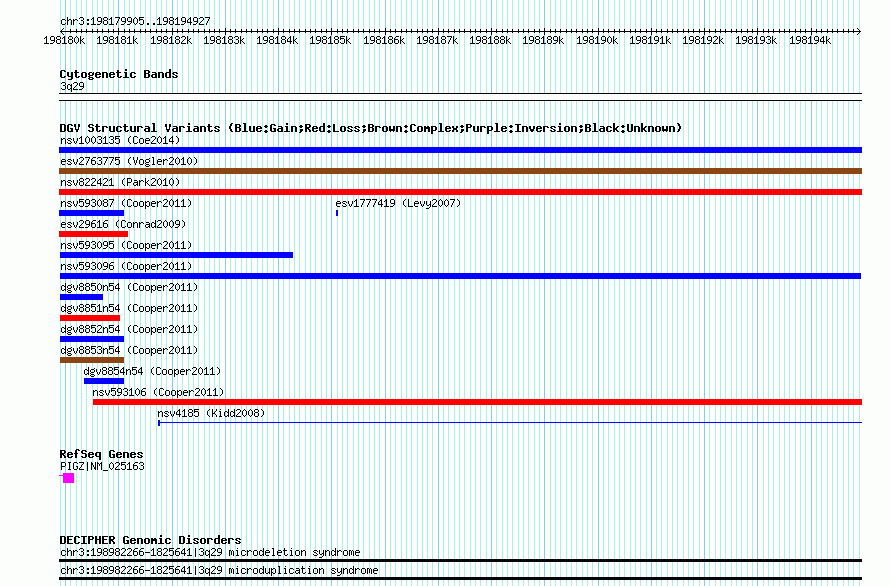Click the nsv822421 (Park2010) red loss bar
890x586 pixels.
point(460,192)
